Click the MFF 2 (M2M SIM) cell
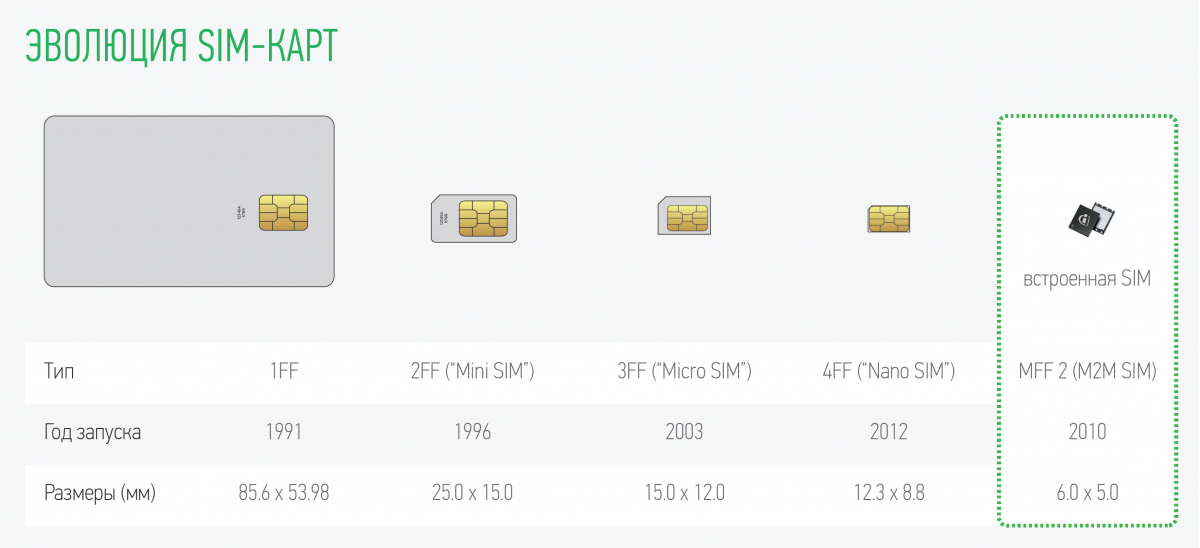The width and height of the screenshot is (1200, 548). pyautogui.click(x=1087, y=372)
